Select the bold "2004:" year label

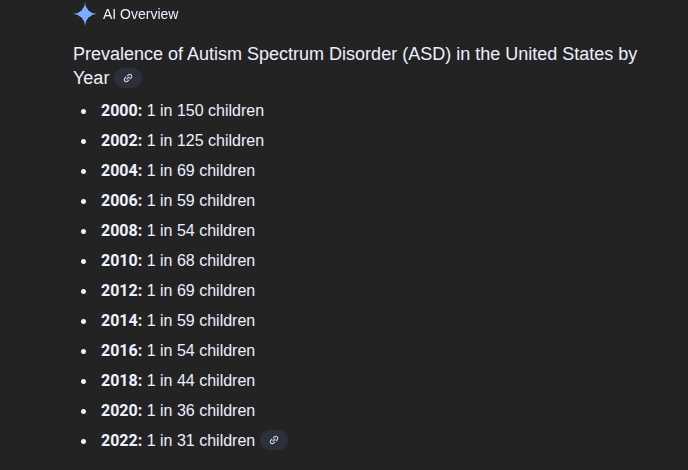tap(121, 170)
